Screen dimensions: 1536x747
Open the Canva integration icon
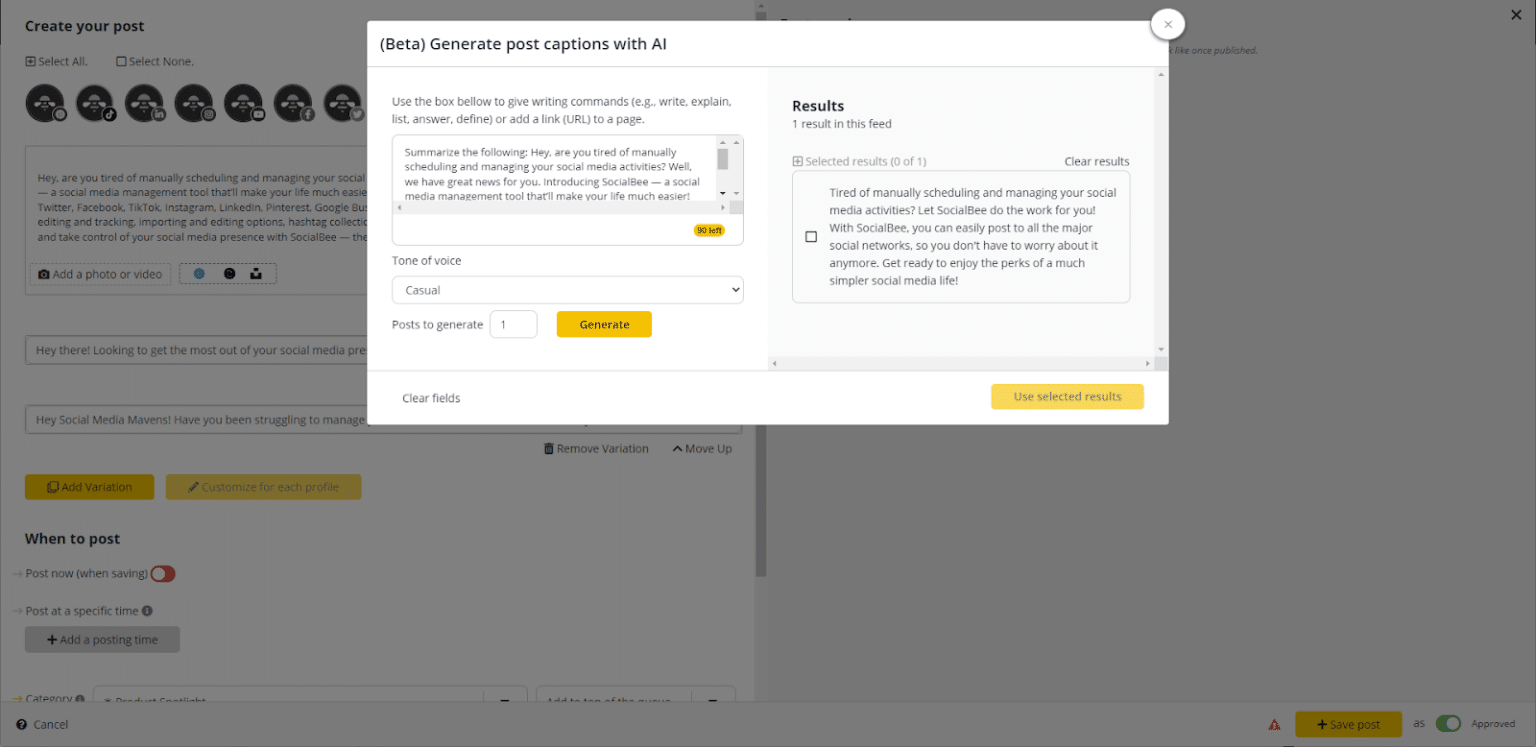click(x=199, y=273)
